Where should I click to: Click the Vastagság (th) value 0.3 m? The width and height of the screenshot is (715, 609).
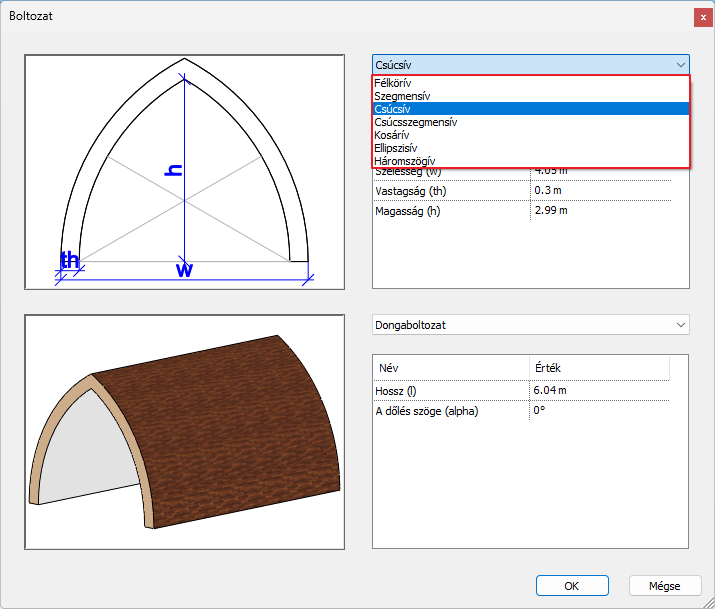point(548,190)
